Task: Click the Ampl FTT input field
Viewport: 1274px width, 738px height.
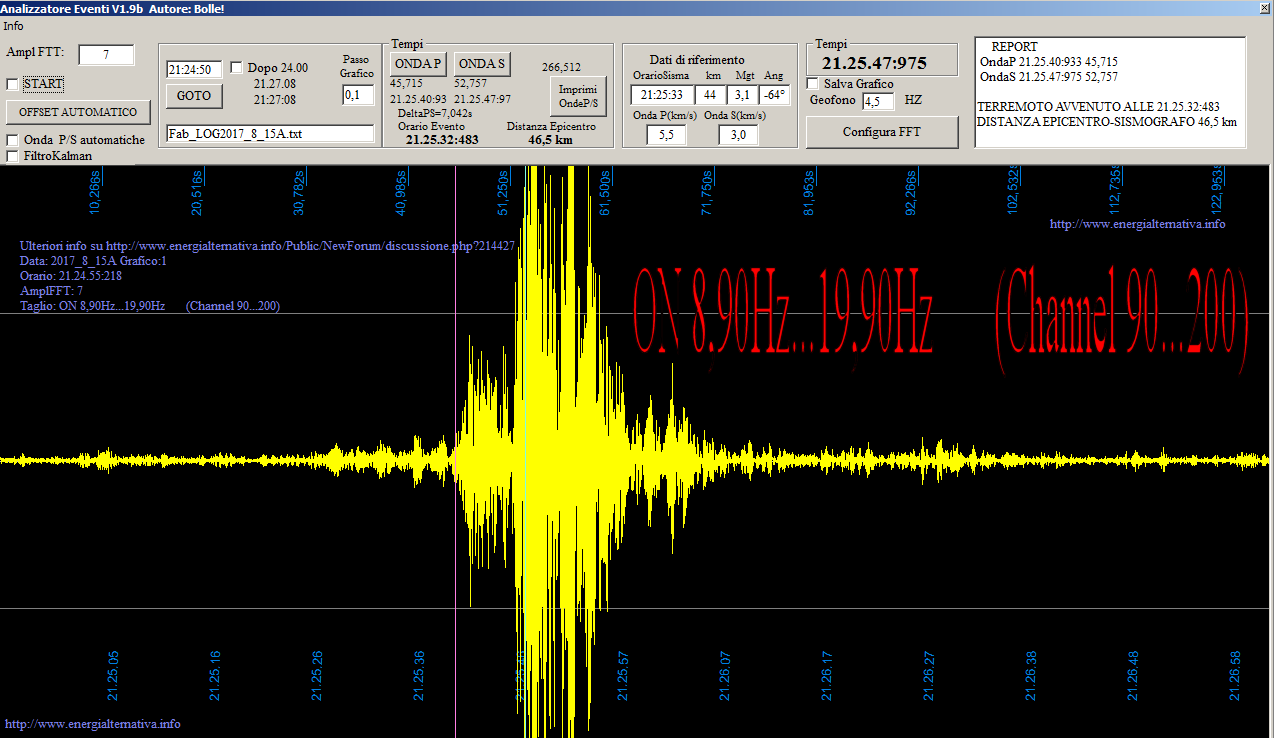Action: (106, 55)
